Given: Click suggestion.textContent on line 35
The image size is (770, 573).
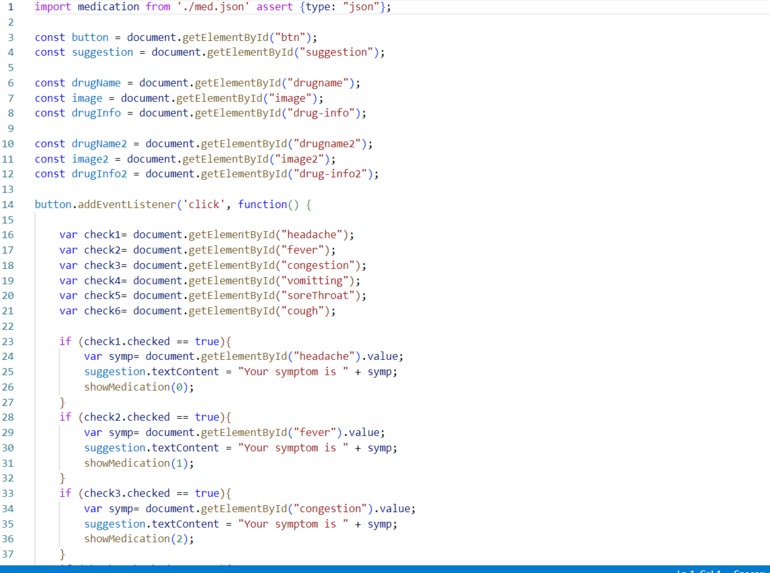Looking at the screenshot, I should point(151,524).
